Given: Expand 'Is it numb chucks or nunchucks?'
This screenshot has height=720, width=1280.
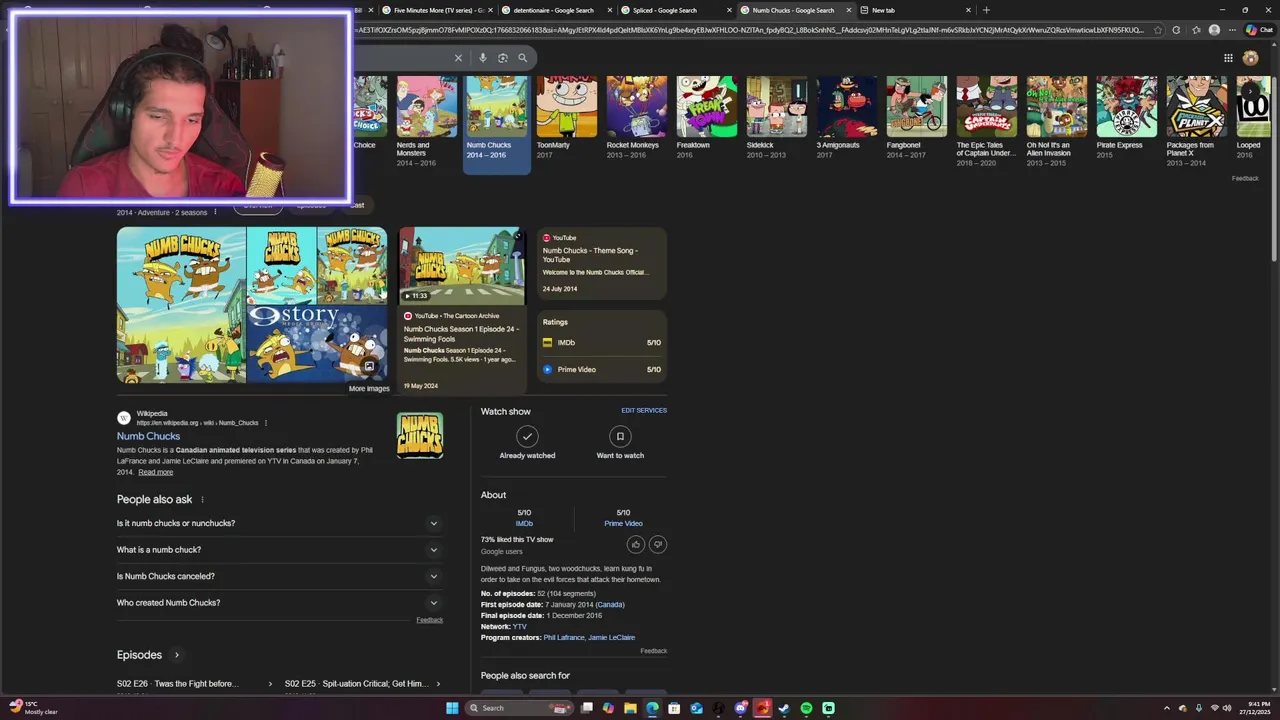Looking at the screenshot, I should [x=278, y=523].
